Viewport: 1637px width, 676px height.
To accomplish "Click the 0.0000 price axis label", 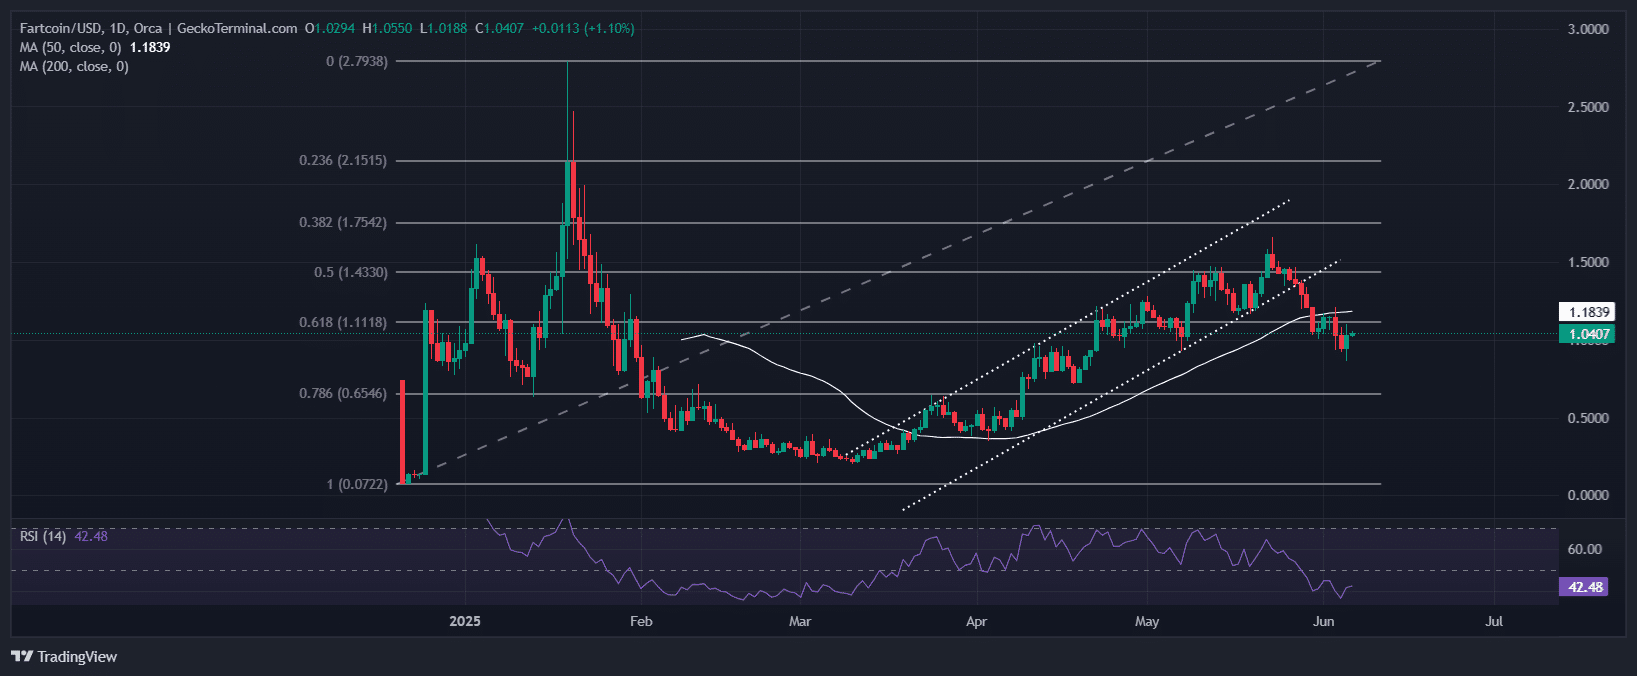I will (x=1588, y=495).
